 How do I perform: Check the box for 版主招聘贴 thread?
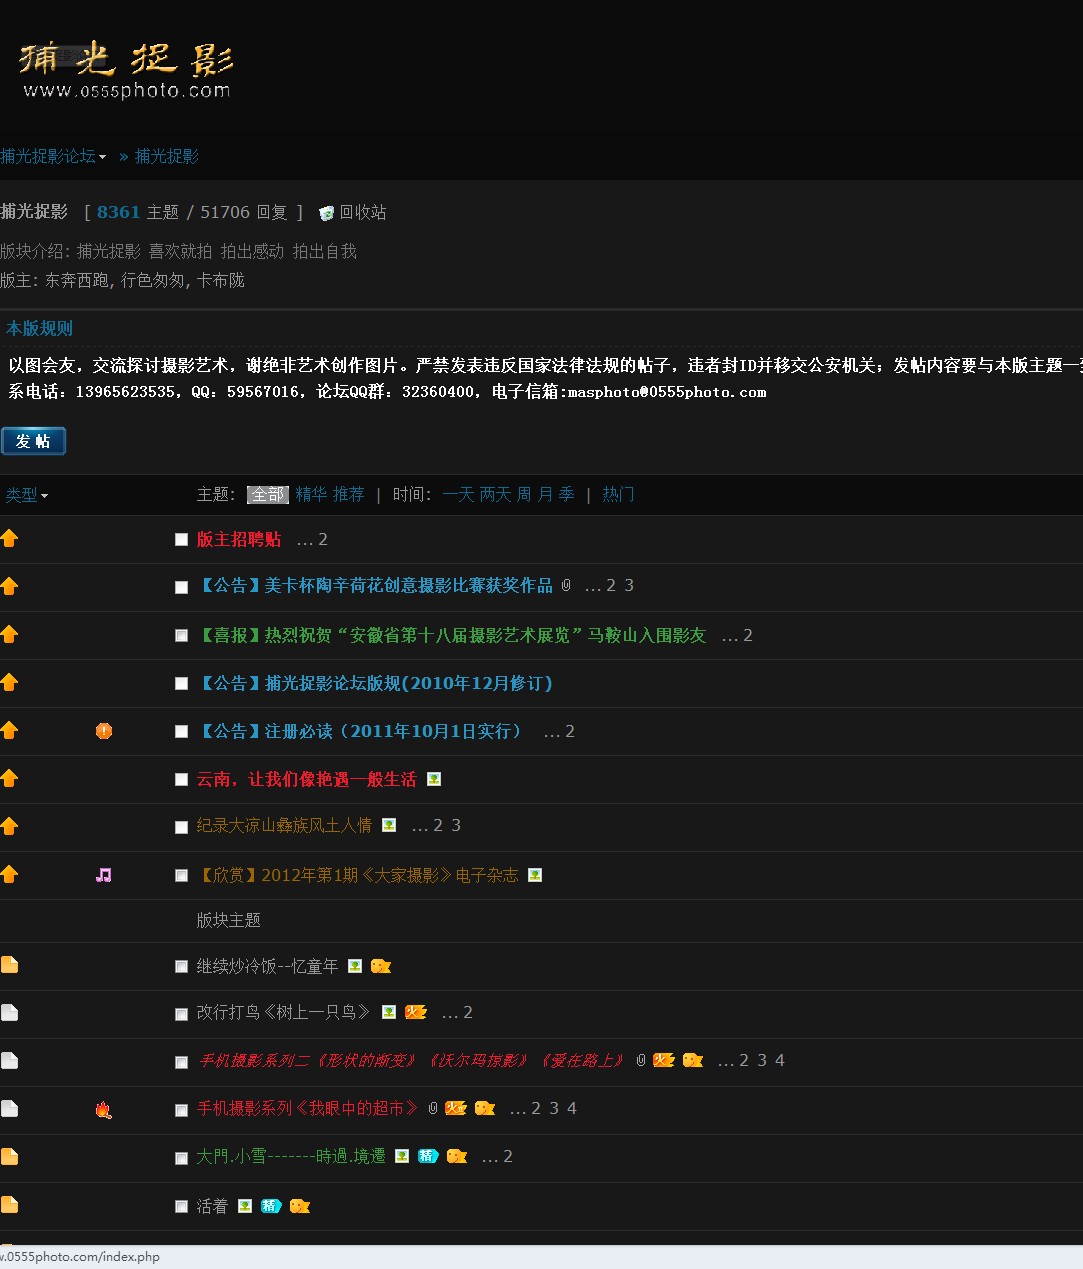pos(181,540)
